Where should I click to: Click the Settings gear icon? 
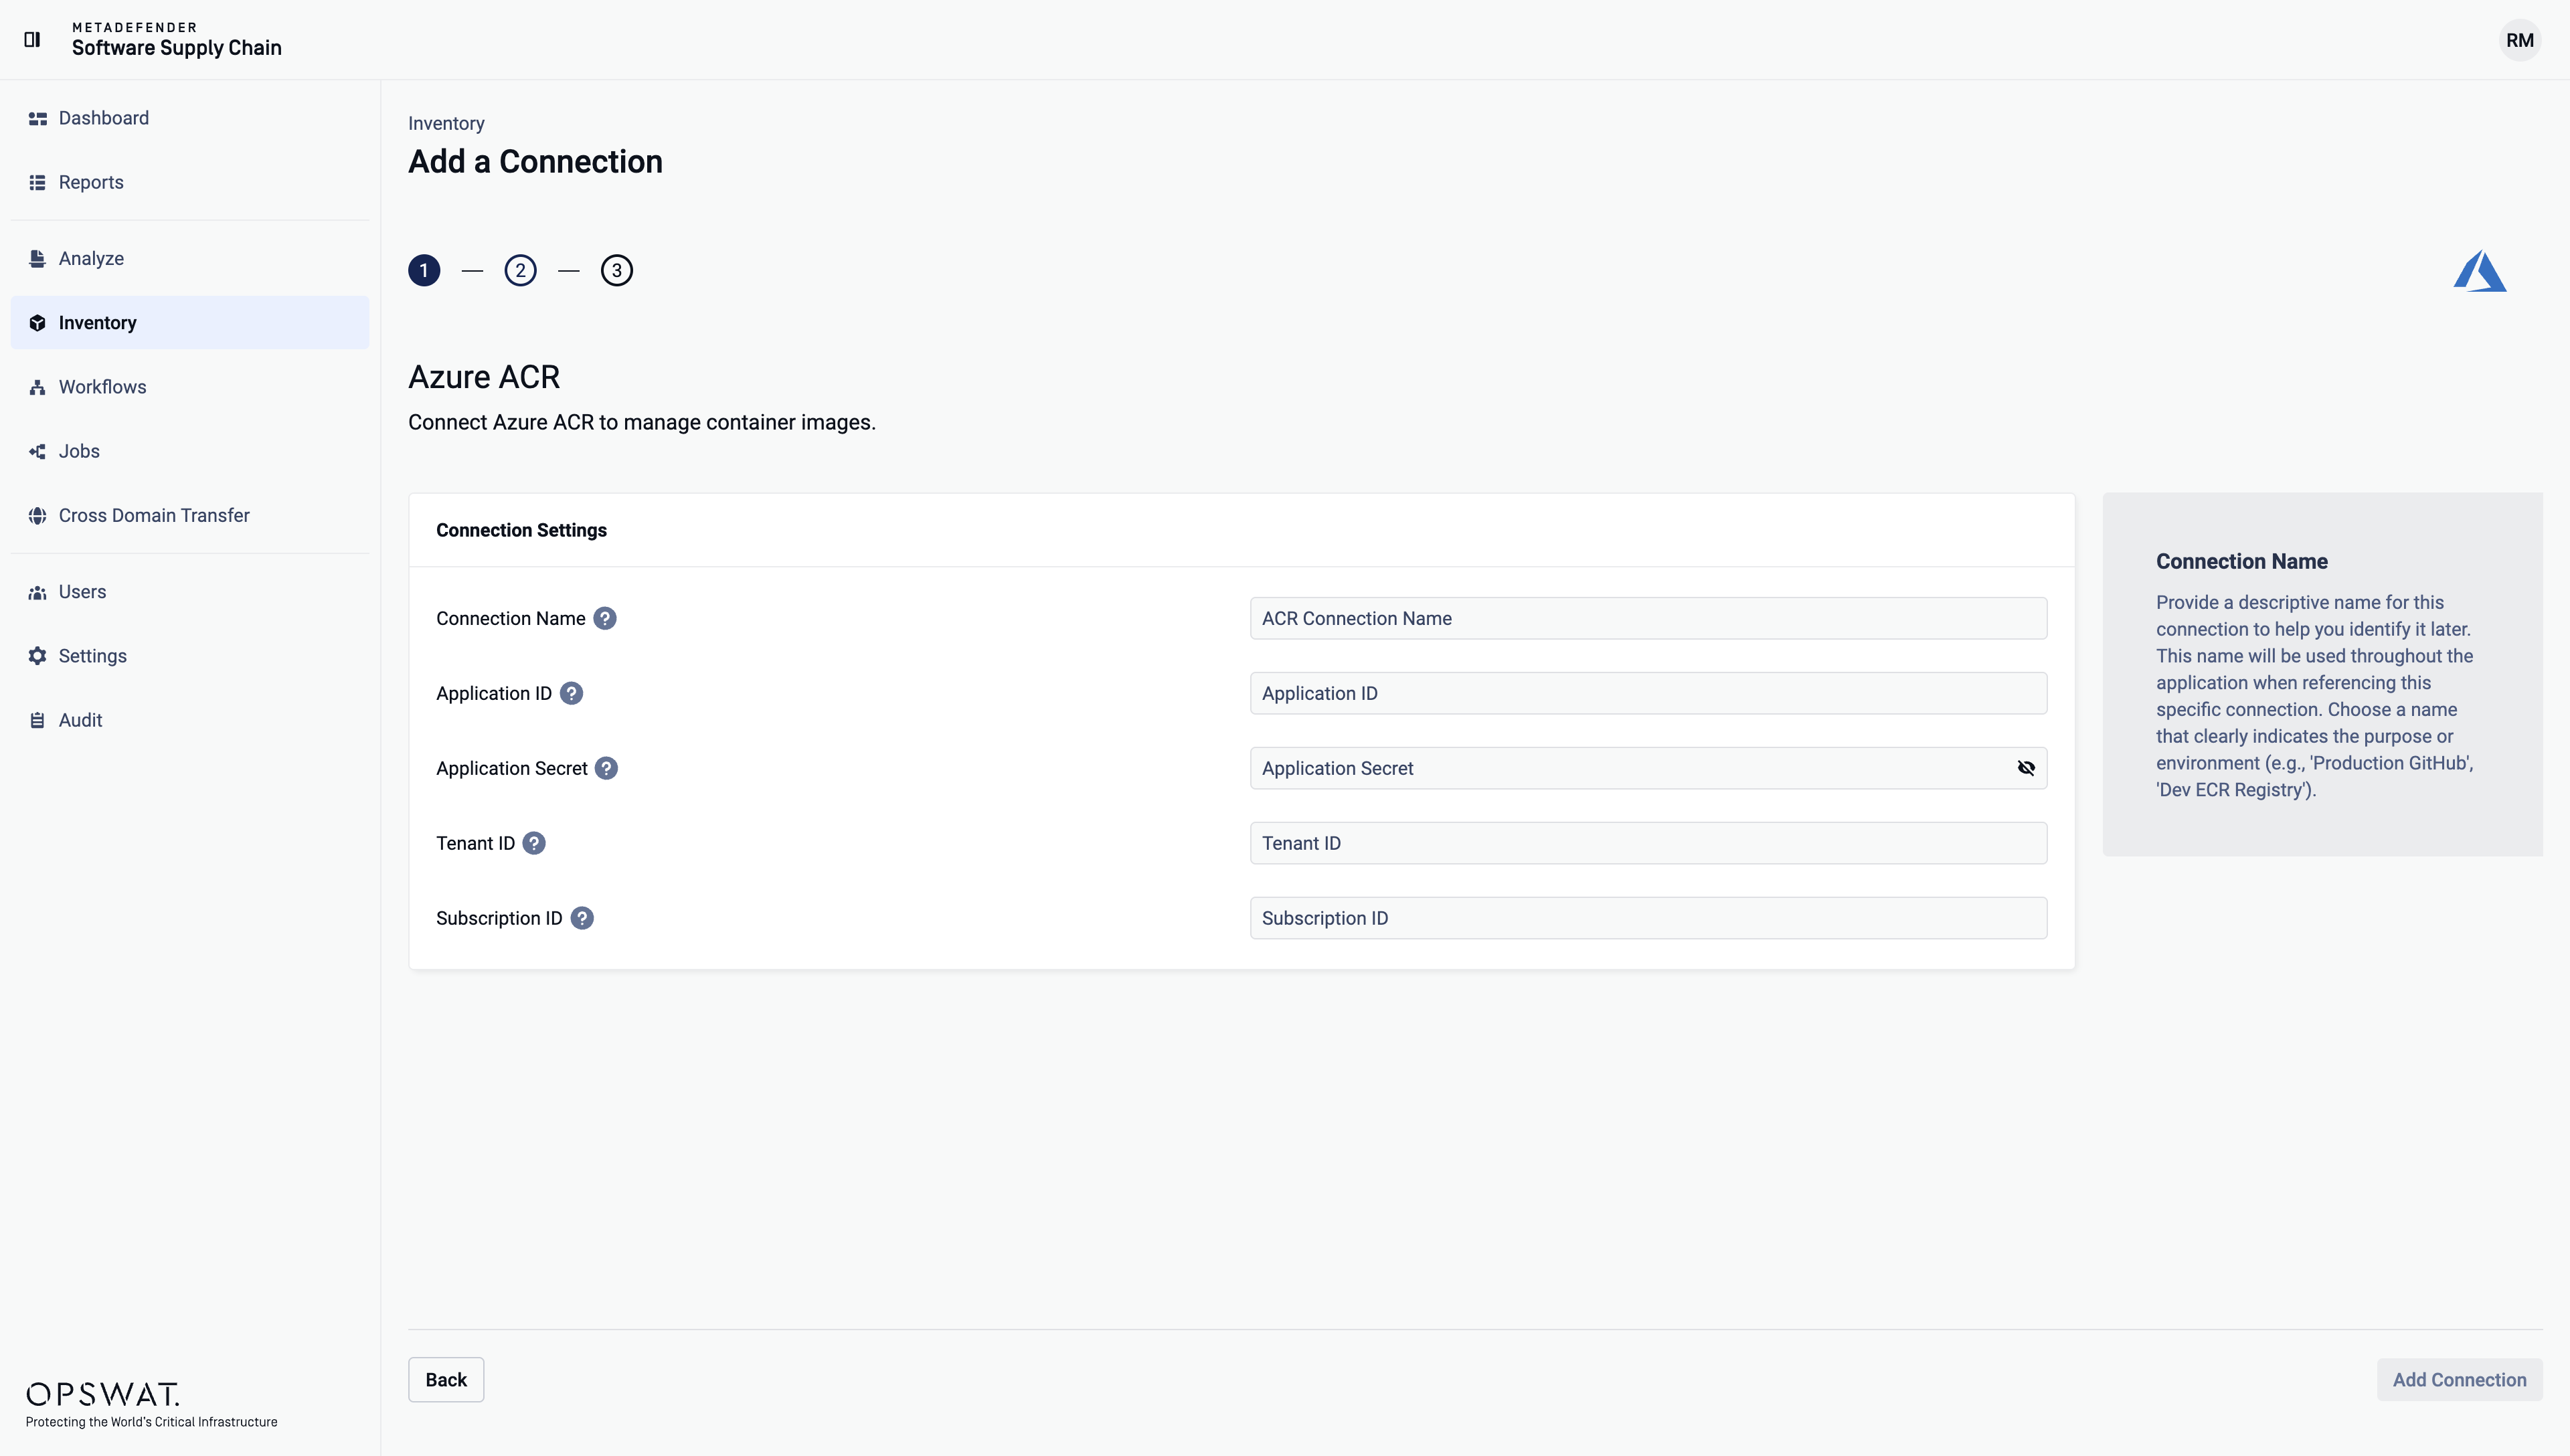pyautogui.click(x=38, y=656)
